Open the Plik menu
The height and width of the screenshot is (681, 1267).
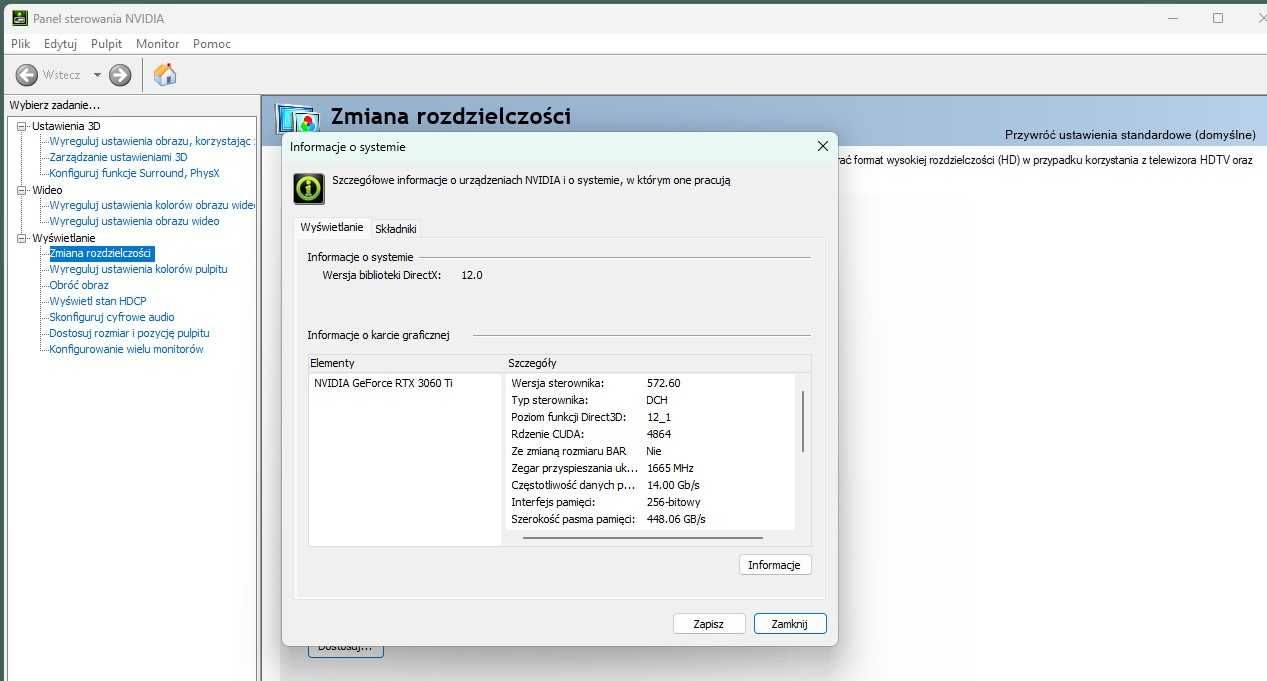[x=21, y=44]
